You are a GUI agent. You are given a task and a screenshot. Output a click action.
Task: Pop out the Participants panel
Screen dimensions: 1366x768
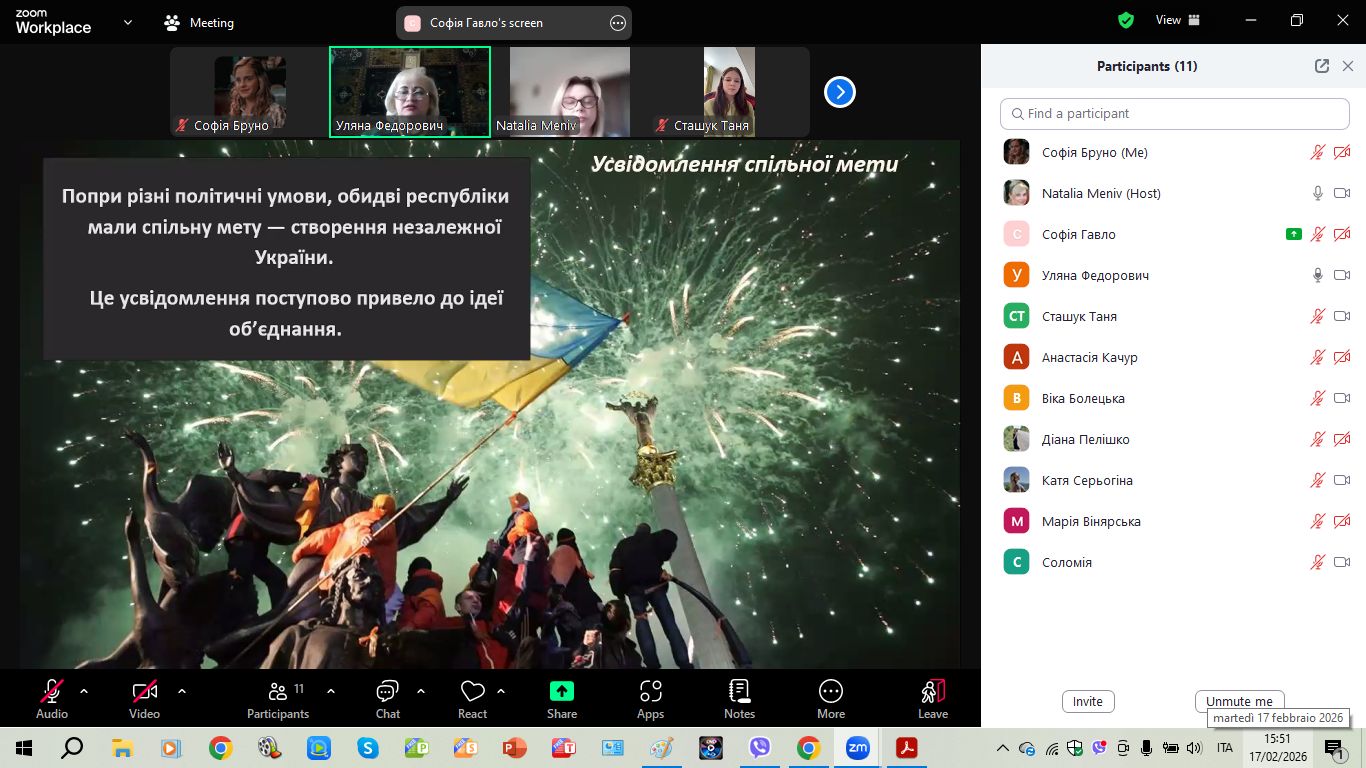[1322, 66]
